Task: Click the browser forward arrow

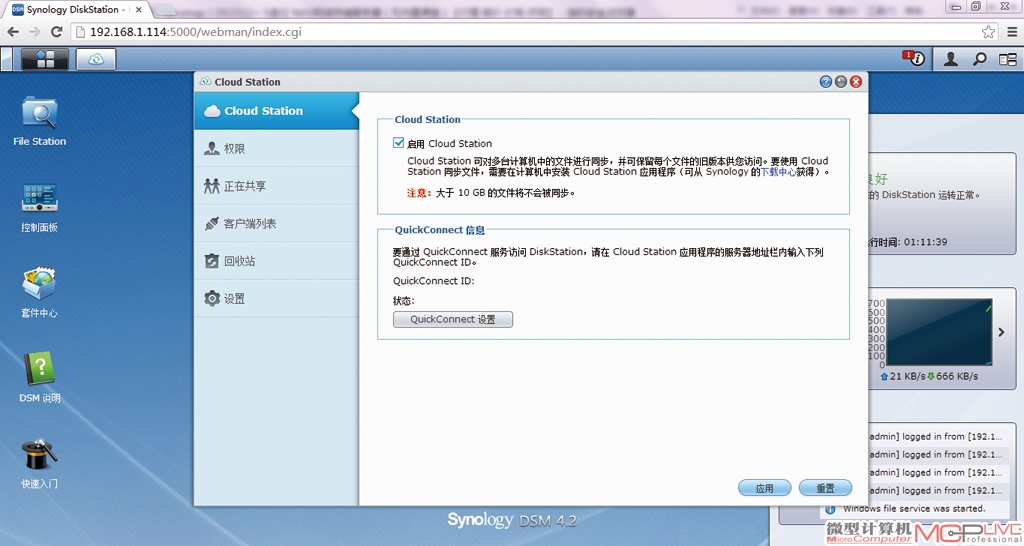Action: pyautogui.click(x=35, y=32)
